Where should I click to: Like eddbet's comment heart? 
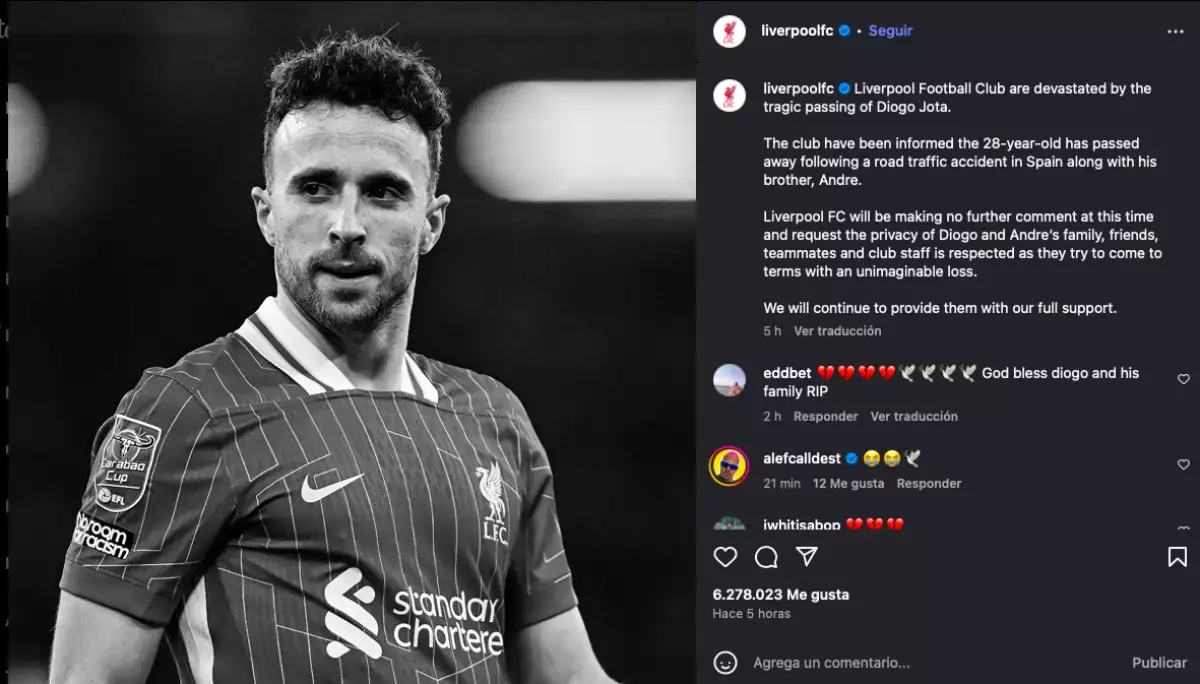[x=1183, y=379]
